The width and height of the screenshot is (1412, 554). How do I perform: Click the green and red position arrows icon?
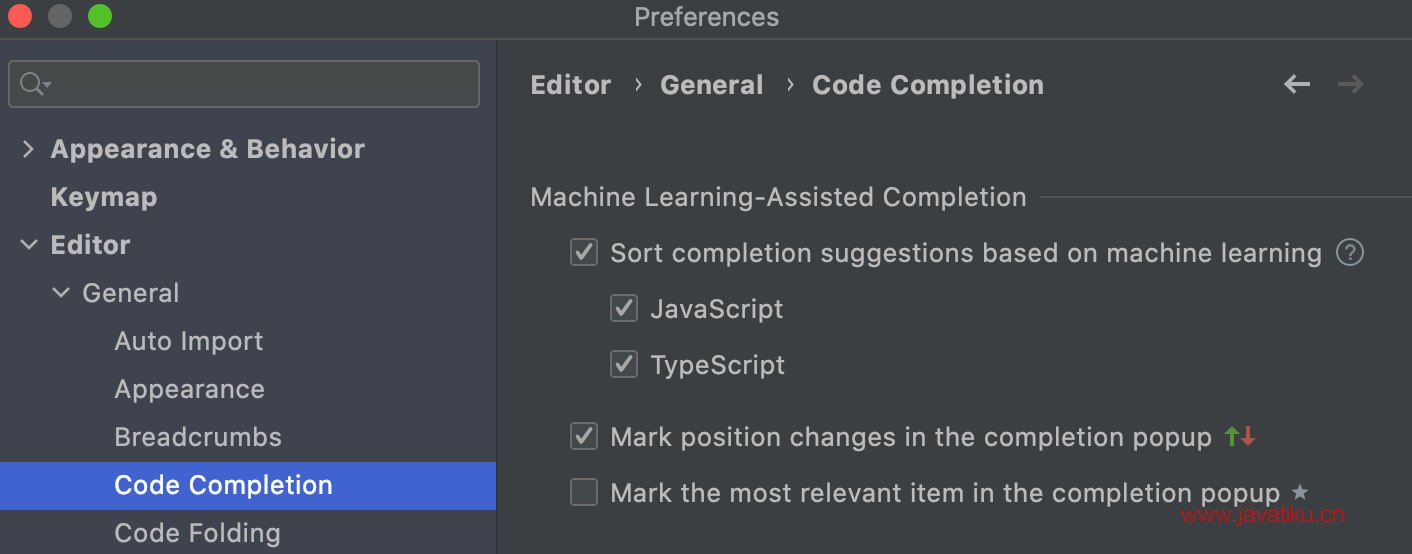pos(1240,436)
